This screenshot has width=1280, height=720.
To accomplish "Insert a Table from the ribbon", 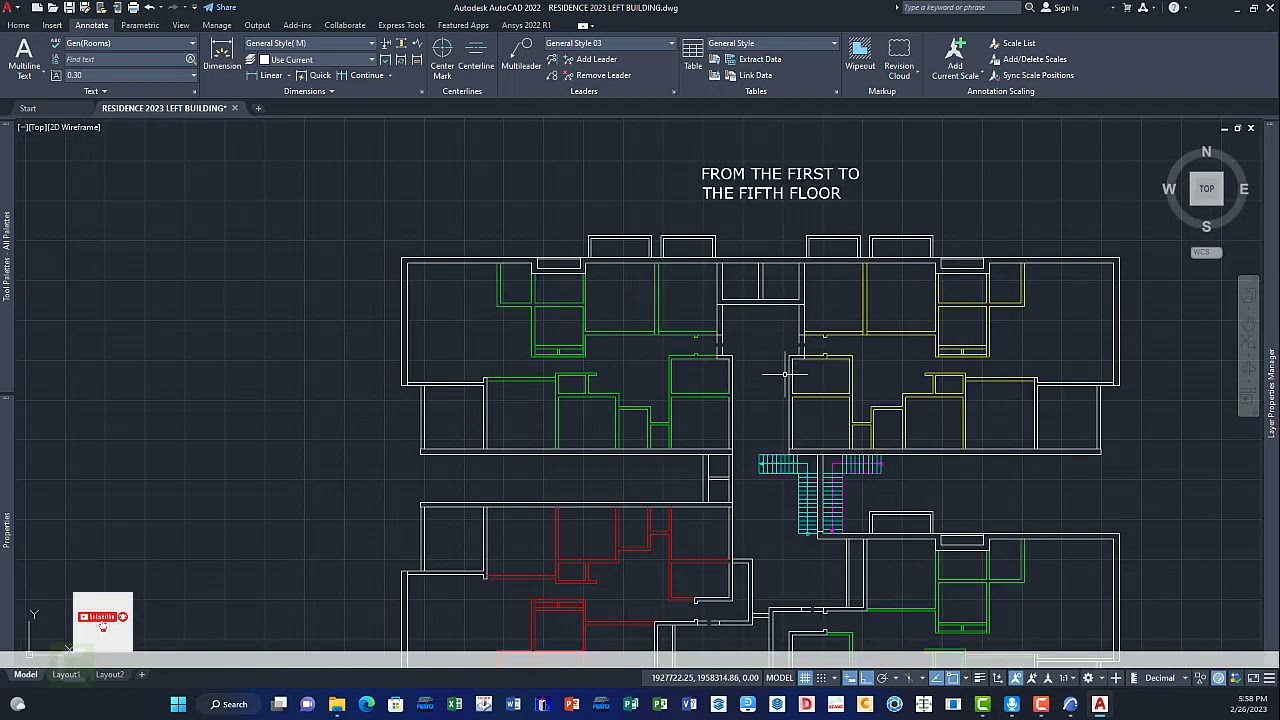I will click(693, 55).
